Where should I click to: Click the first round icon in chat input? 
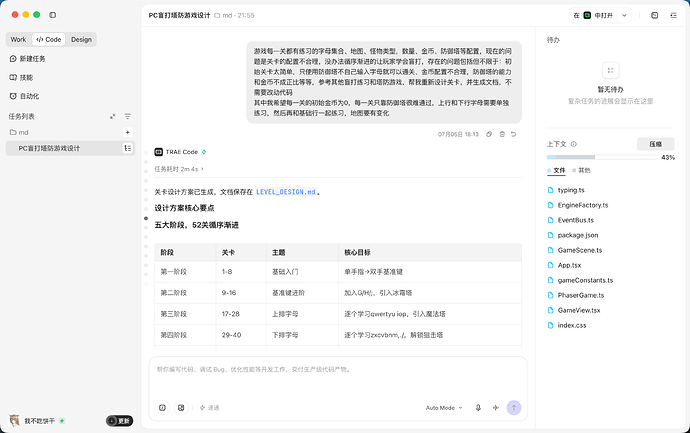[x=162, y=407]
